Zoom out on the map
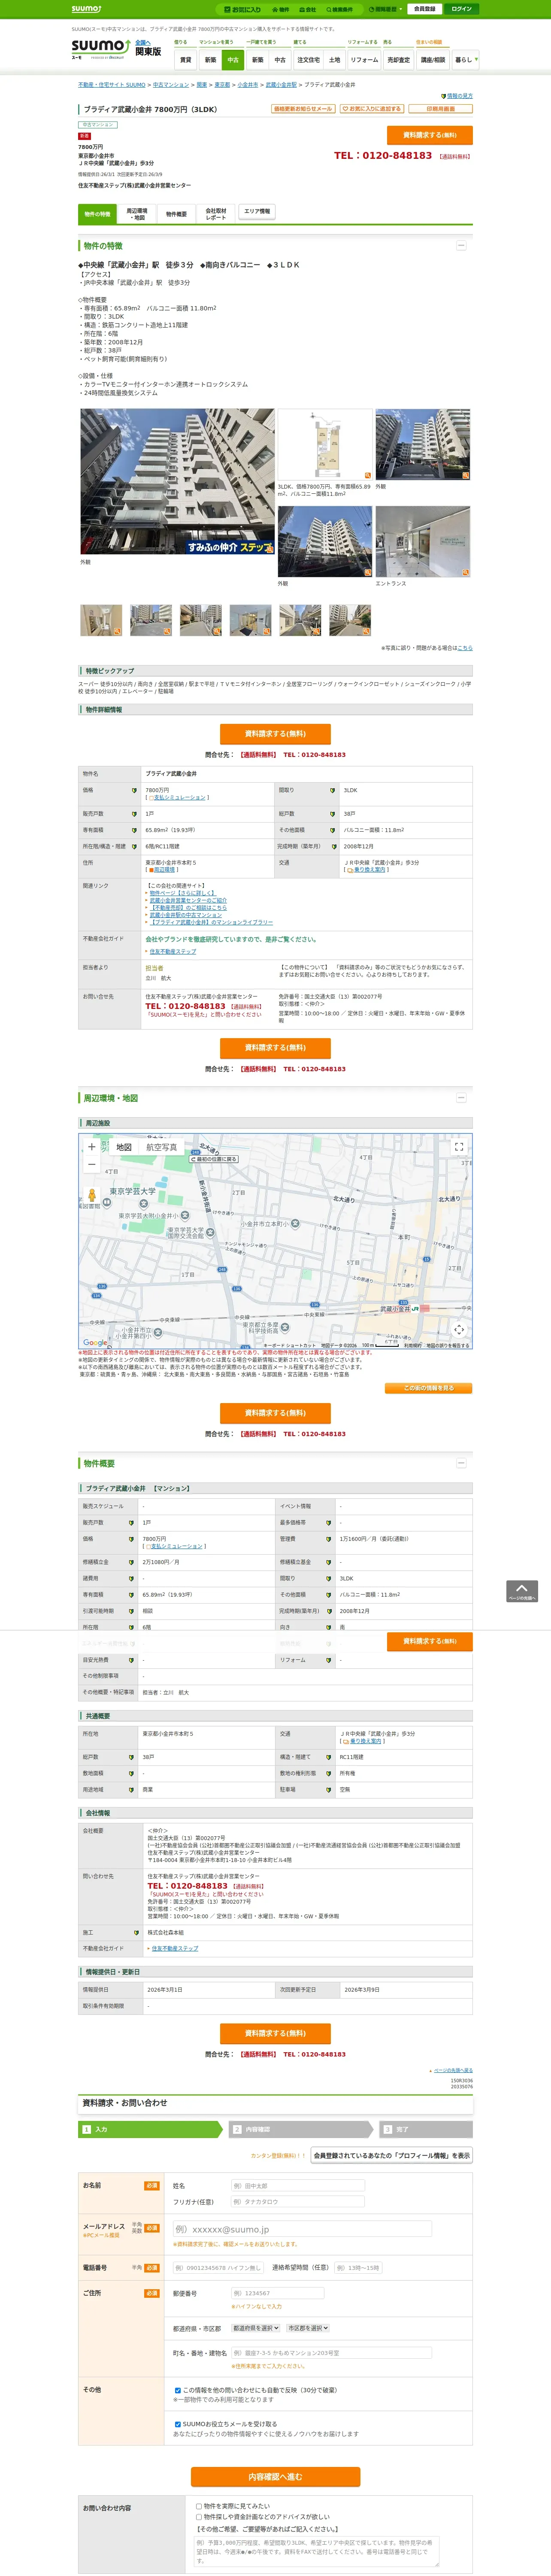 pos(92,1164)
